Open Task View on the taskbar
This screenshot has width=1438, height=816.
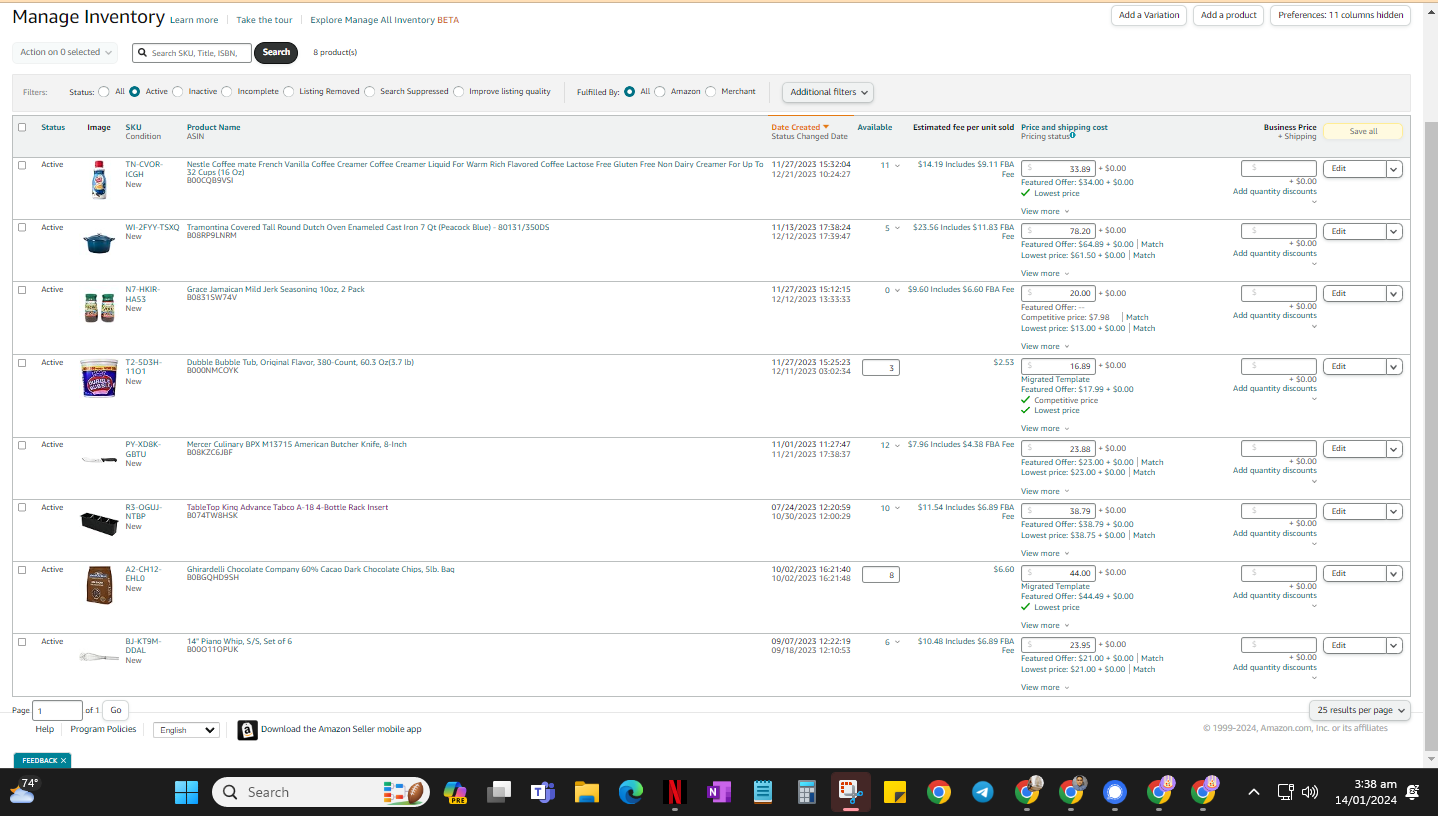click(x=498, y=792)
